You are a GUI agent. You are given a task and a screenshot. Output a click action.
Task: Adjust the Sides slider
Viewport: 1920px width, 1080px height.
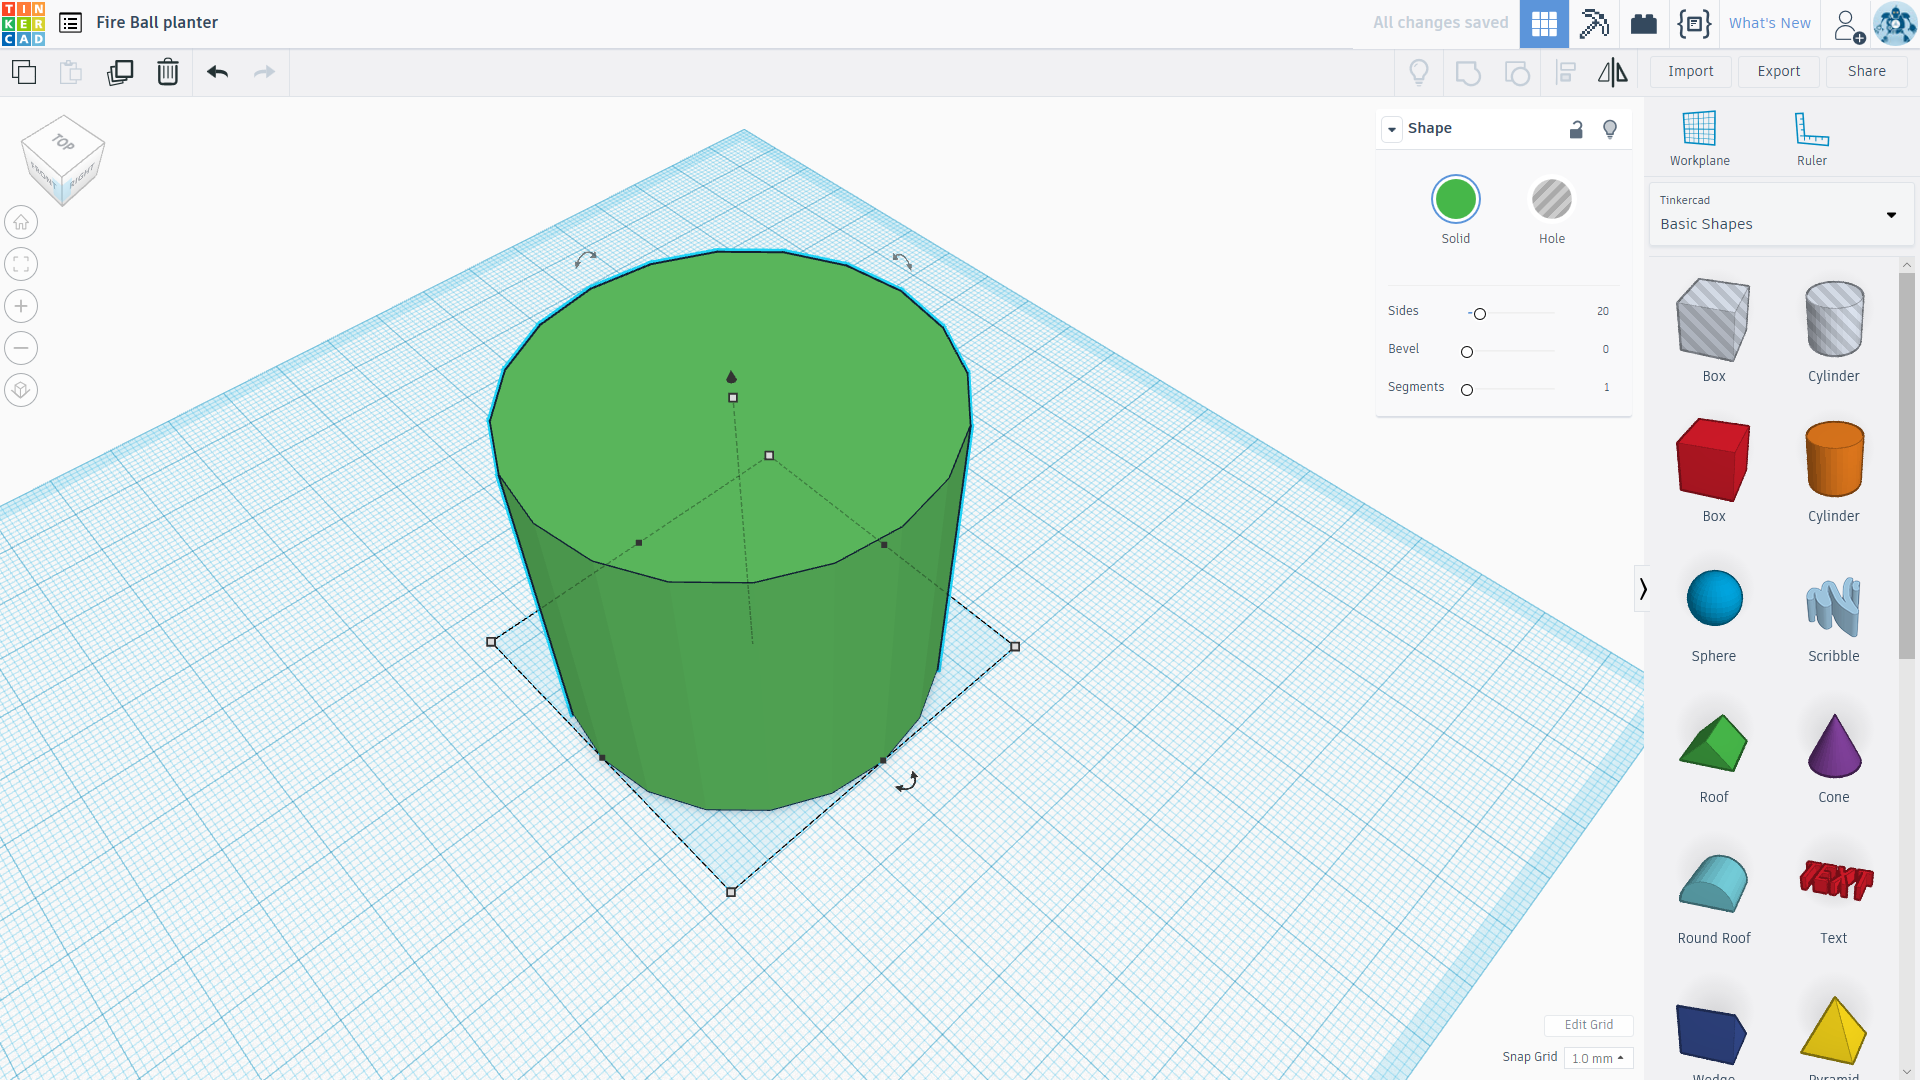[x=1480, y=314]
